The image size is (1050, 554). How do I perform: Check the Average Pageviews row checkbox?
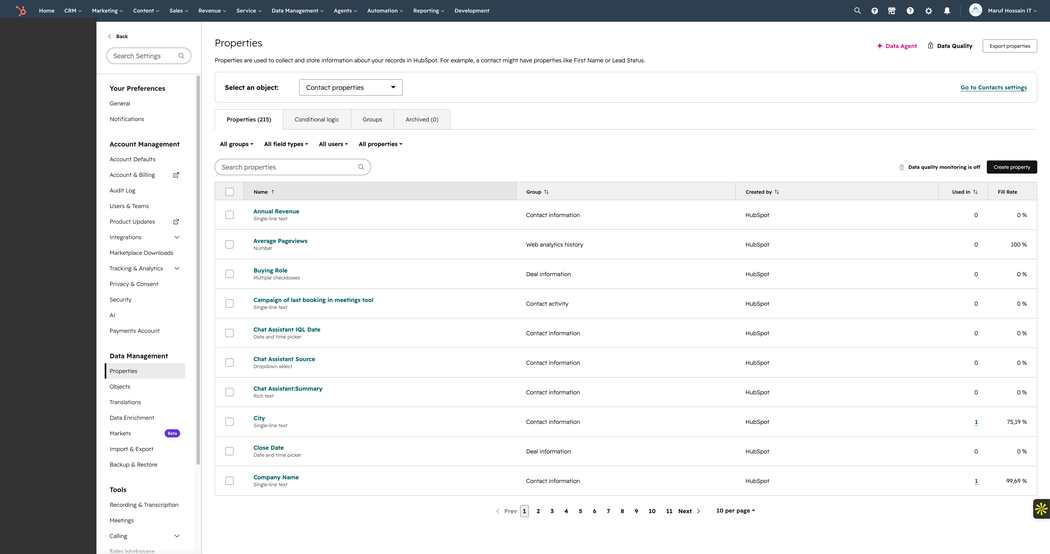click(x=230, y=245)
